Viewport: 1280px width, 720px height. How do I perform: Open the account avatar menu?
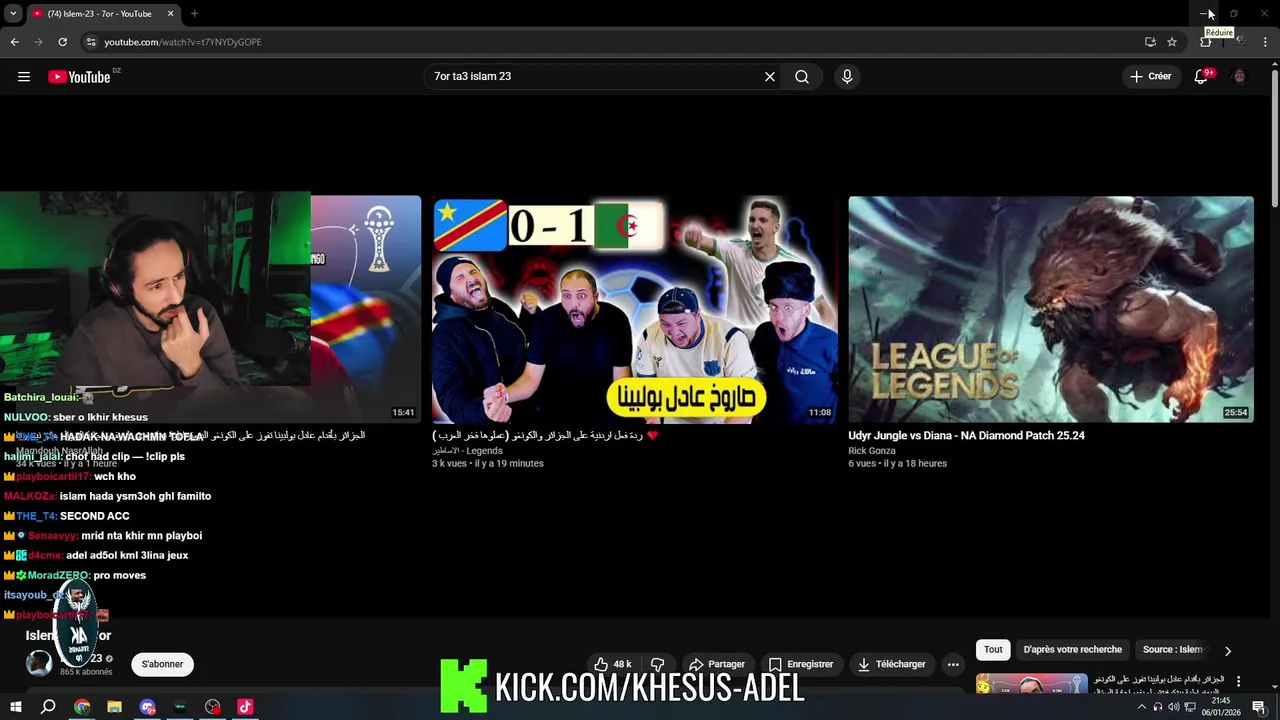tap(1240, 77)
